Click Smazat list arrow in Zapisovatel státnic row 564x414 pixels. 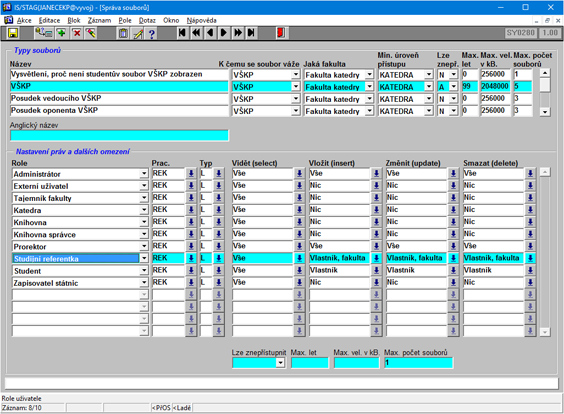click(x=530, y=282)
